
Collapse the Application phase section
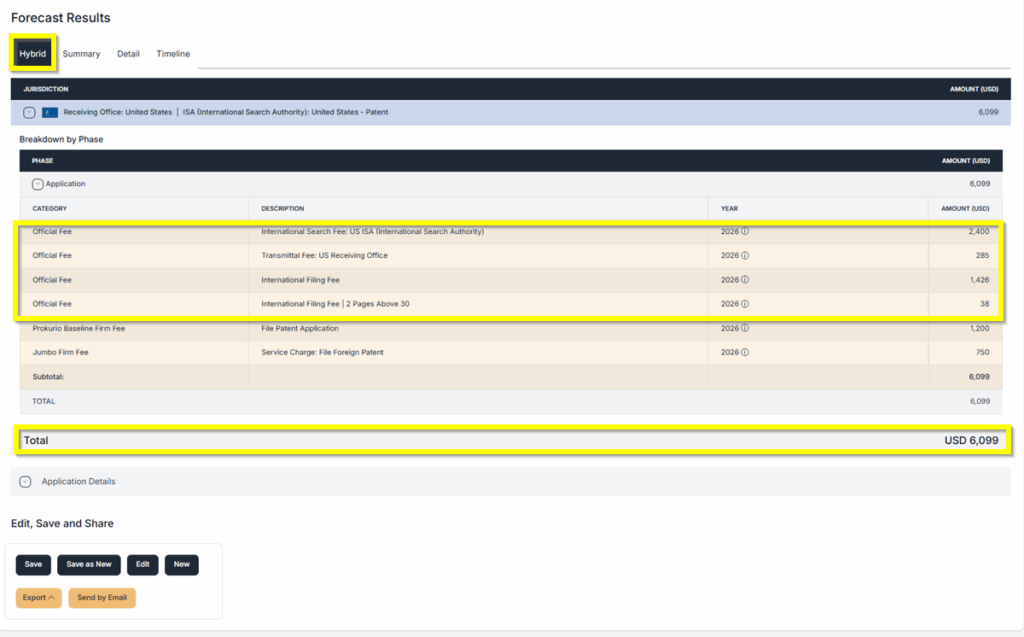coord(38,184)
